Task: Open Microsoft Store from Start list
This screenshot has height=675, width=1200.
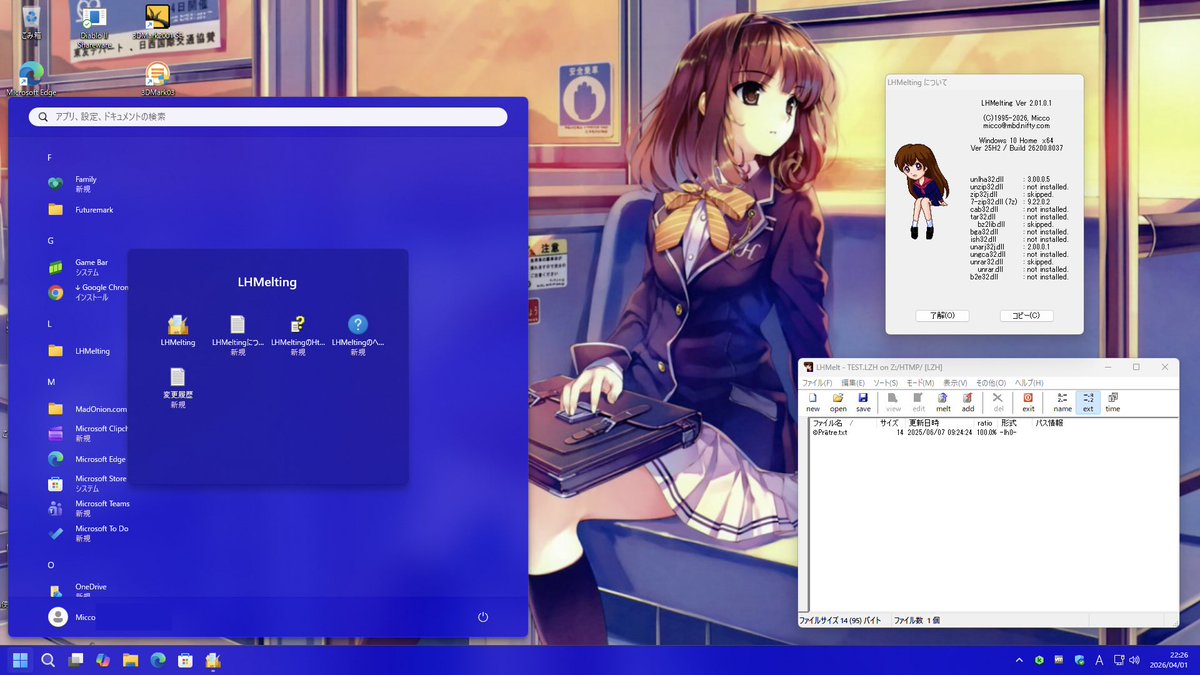Action: [88, 483]
